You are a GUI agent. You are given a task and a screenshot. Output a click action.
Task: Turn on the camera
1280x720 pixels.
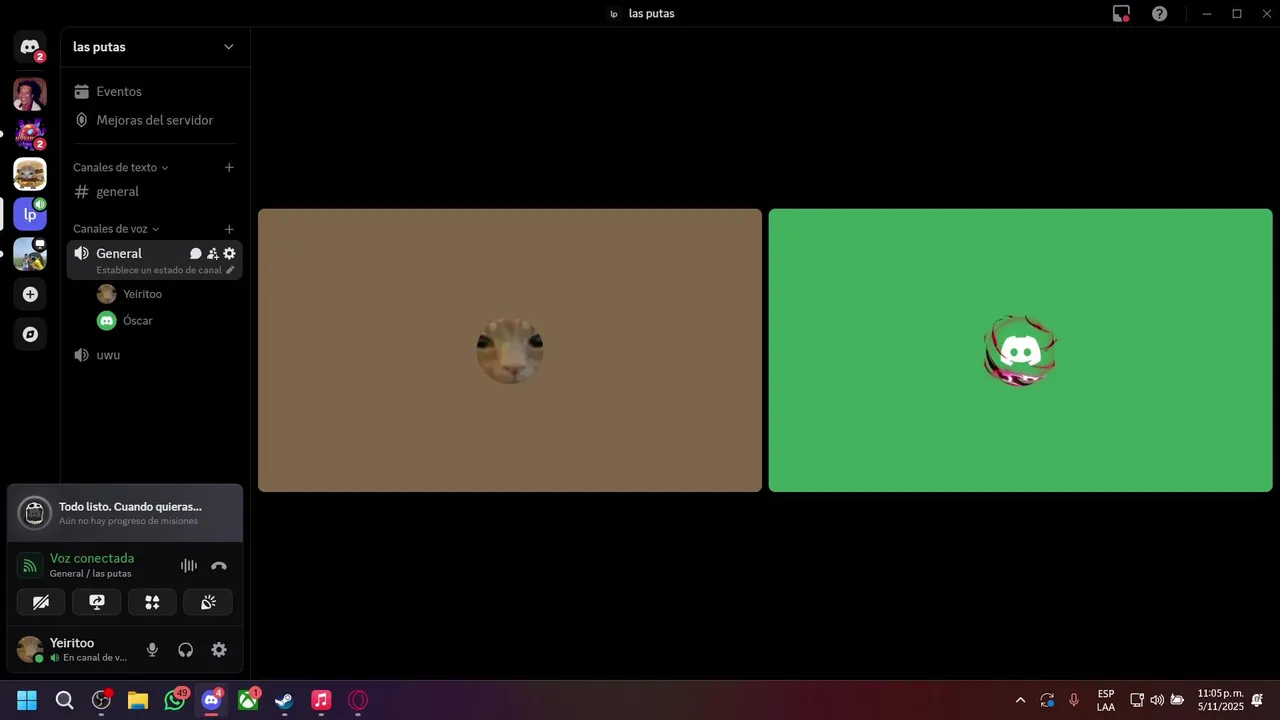(x=41, y=602)
